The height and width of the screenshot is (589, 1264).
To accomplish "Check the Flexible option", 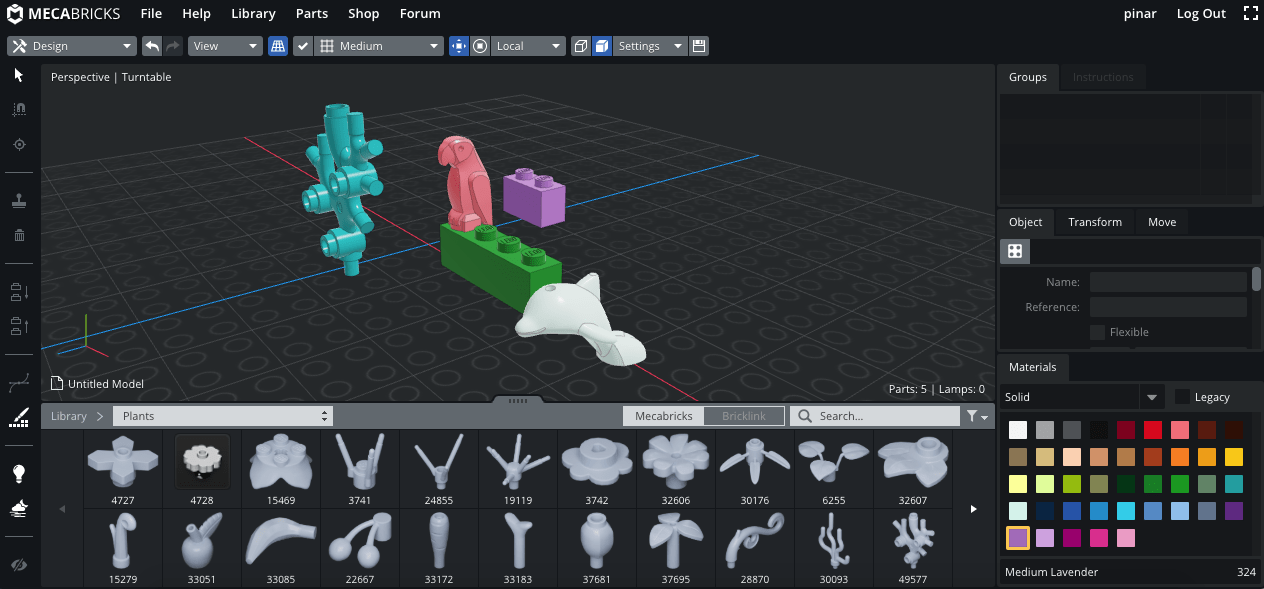I will point(1097,332).
